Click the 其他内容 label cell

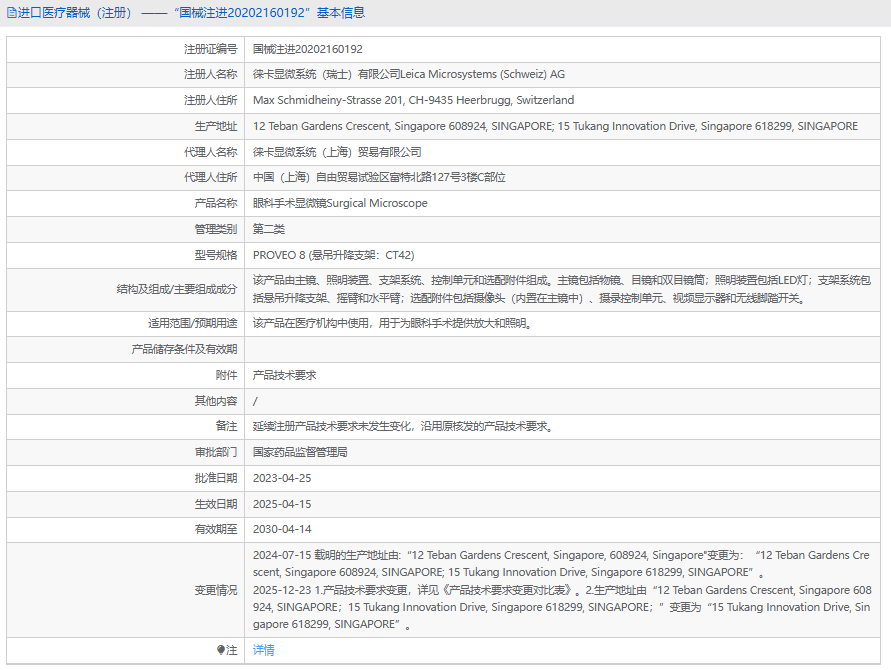click(126, 401)
